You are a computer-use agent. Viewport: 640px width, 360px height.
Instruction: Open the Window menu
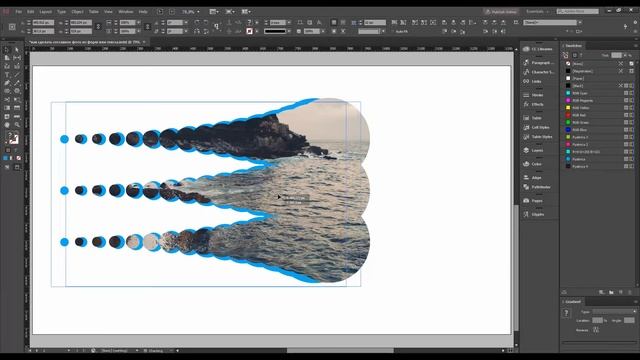pos(126,12)
